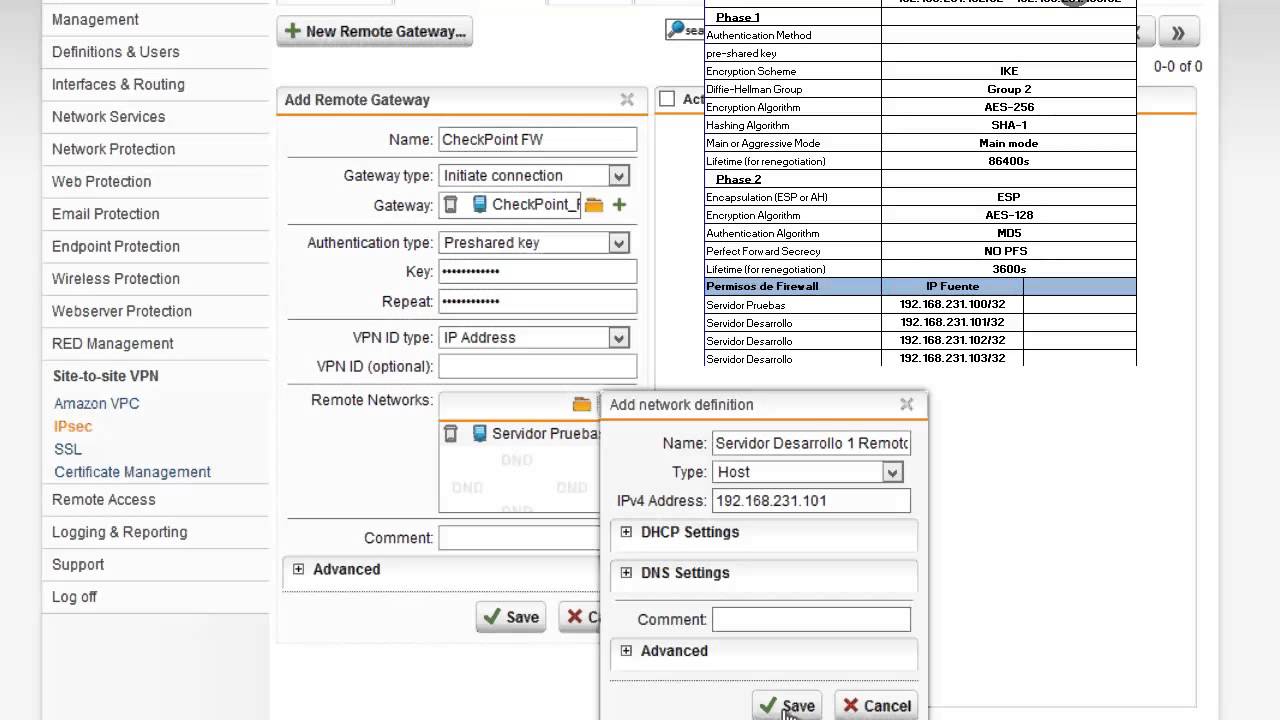The height and width of the screenshot is (720, 1280).
Task: Open the network definition Type dropdown
Action: [x=892, y=472]
